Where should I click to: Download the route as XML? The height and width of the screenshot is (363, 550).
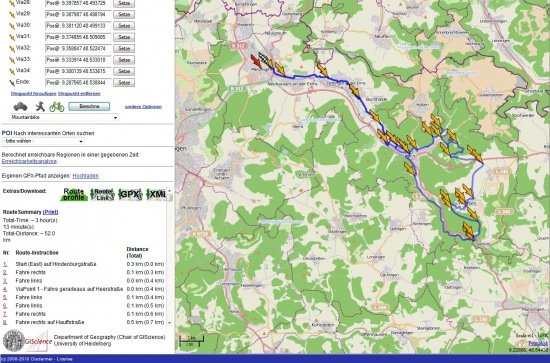coord(156,194)
